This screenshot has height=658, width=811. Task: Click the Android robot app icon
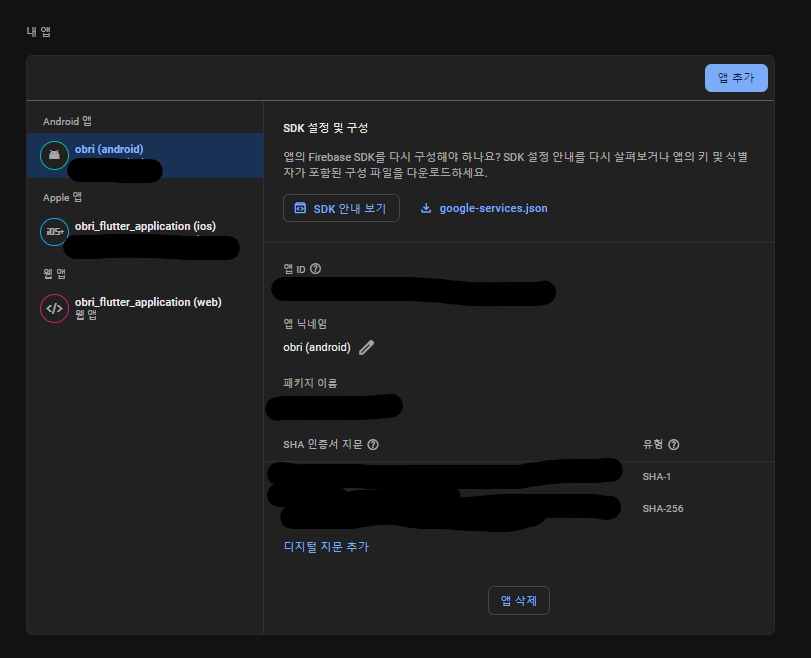click(54, 155)
